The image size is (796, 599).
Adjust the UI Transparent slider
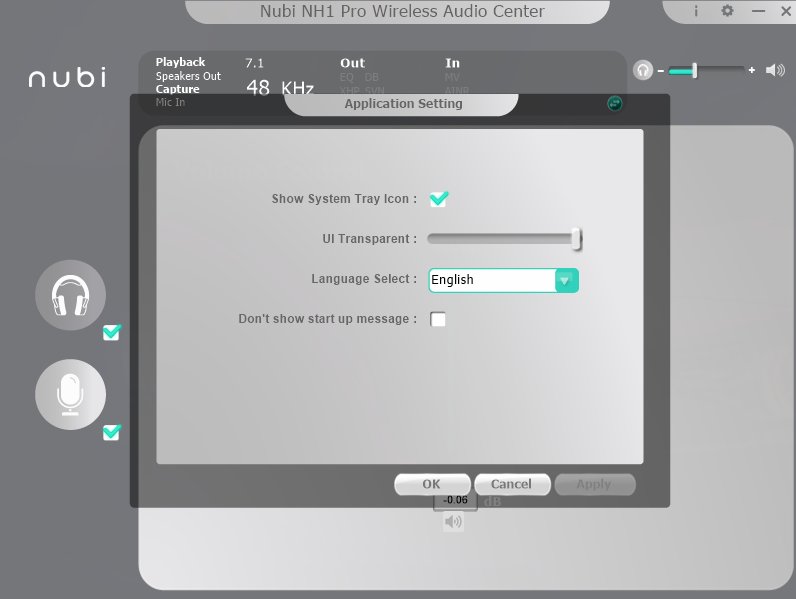[505, 239]
